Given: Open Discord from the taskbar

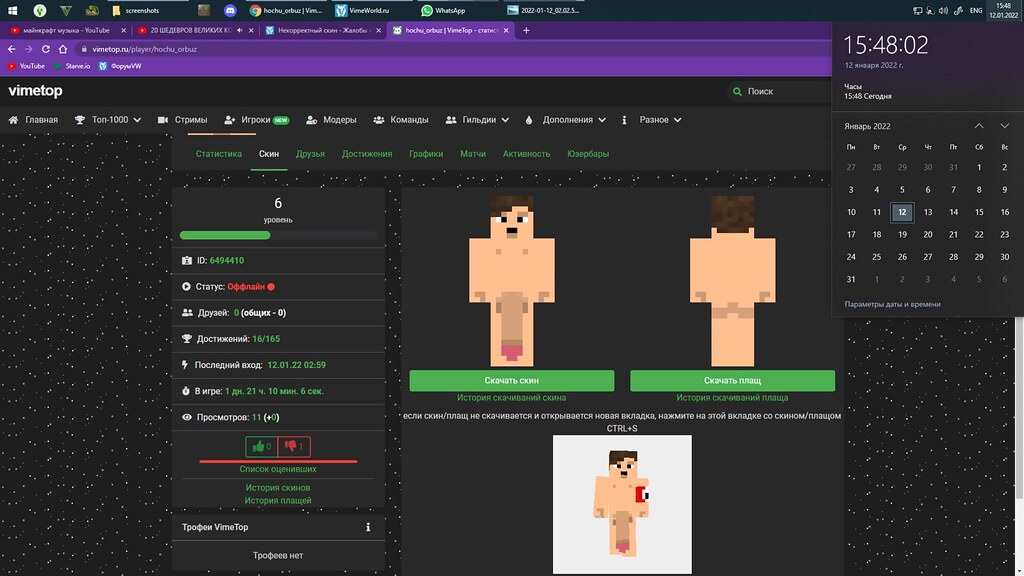Looking at the screenshot, I should (x=229, y=10).
